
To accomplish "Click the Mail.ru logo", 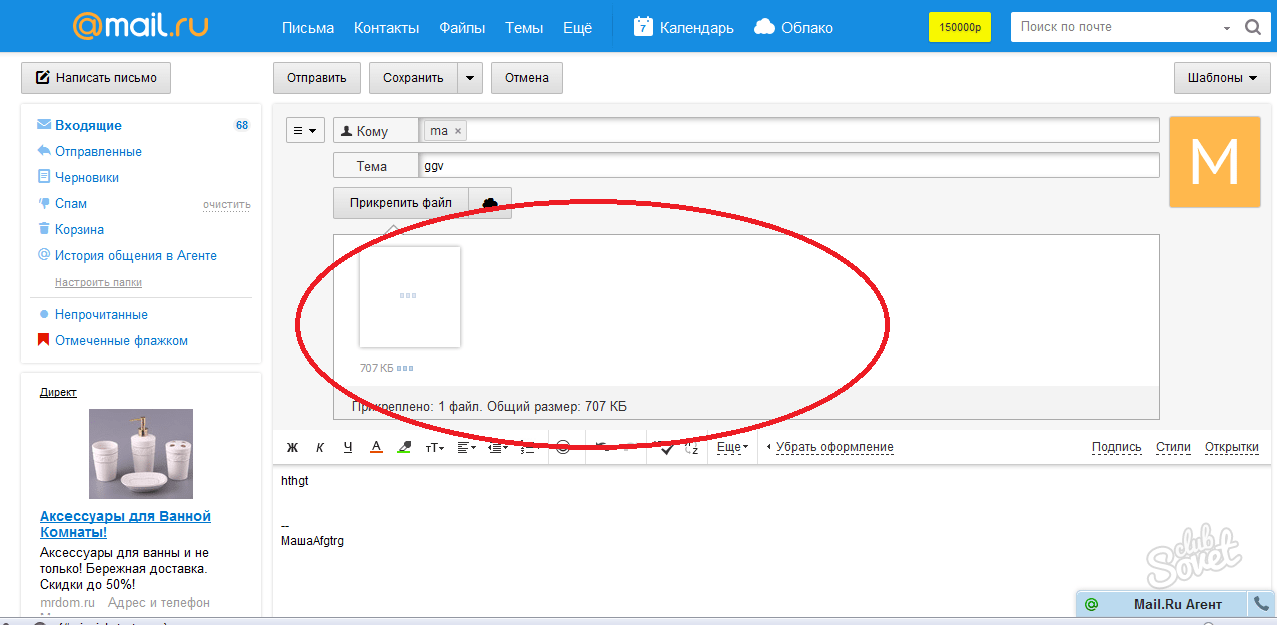I will (140, 26).
